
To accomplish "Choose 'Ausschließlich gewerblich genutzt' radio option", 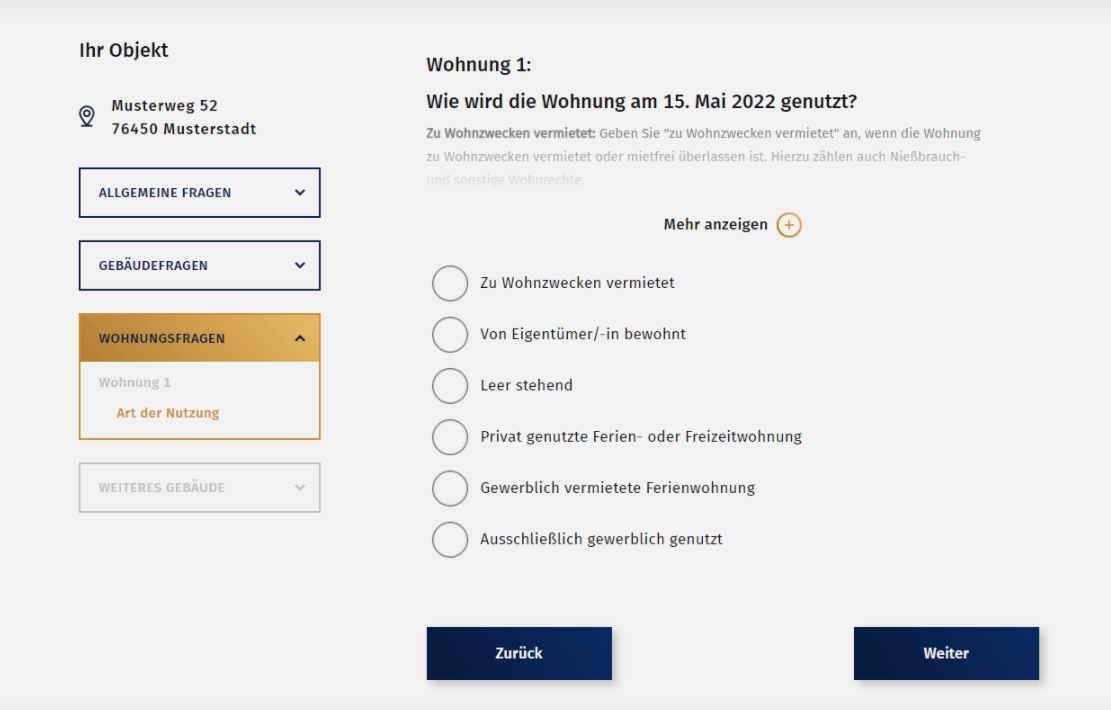I will pos(450,539).
